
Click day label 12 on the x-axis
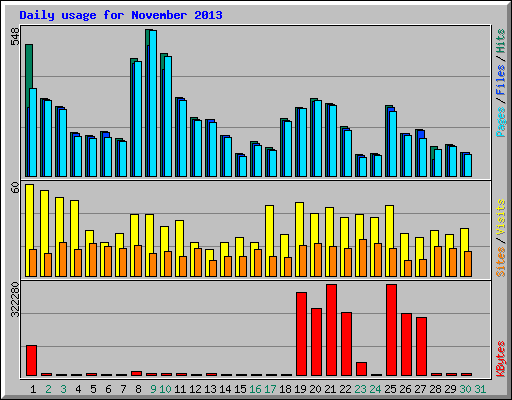pyautogui.click(x=195, y=389)
